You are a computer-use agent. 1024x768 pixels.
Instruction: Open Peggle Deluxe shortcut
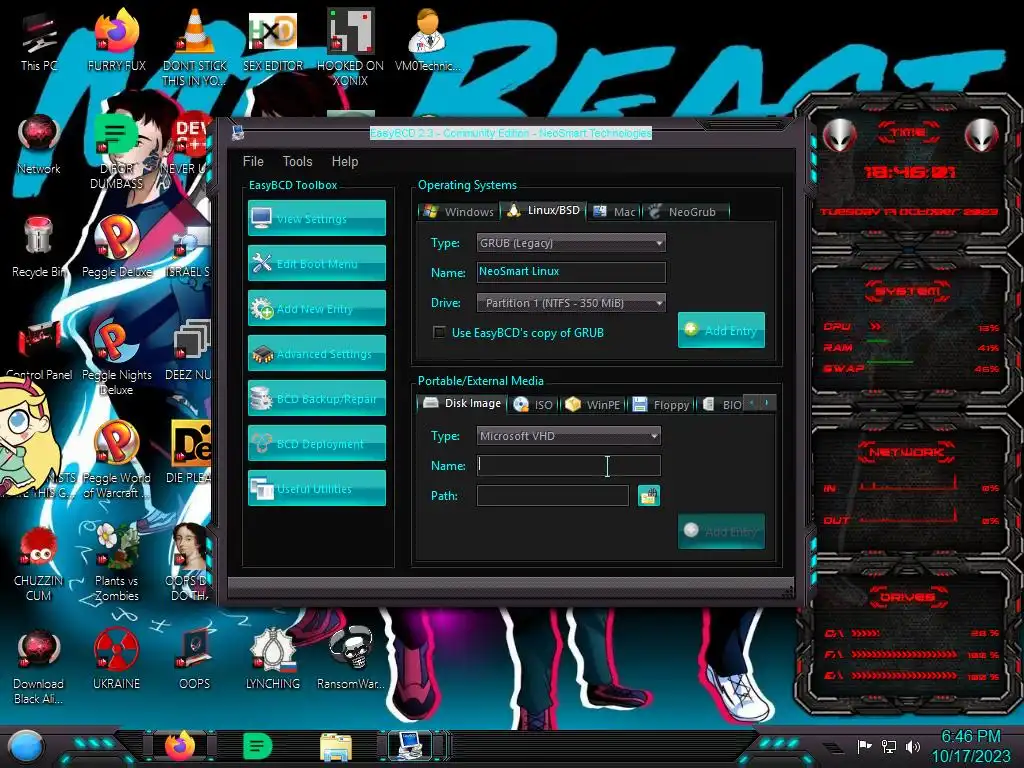[116, 248]
